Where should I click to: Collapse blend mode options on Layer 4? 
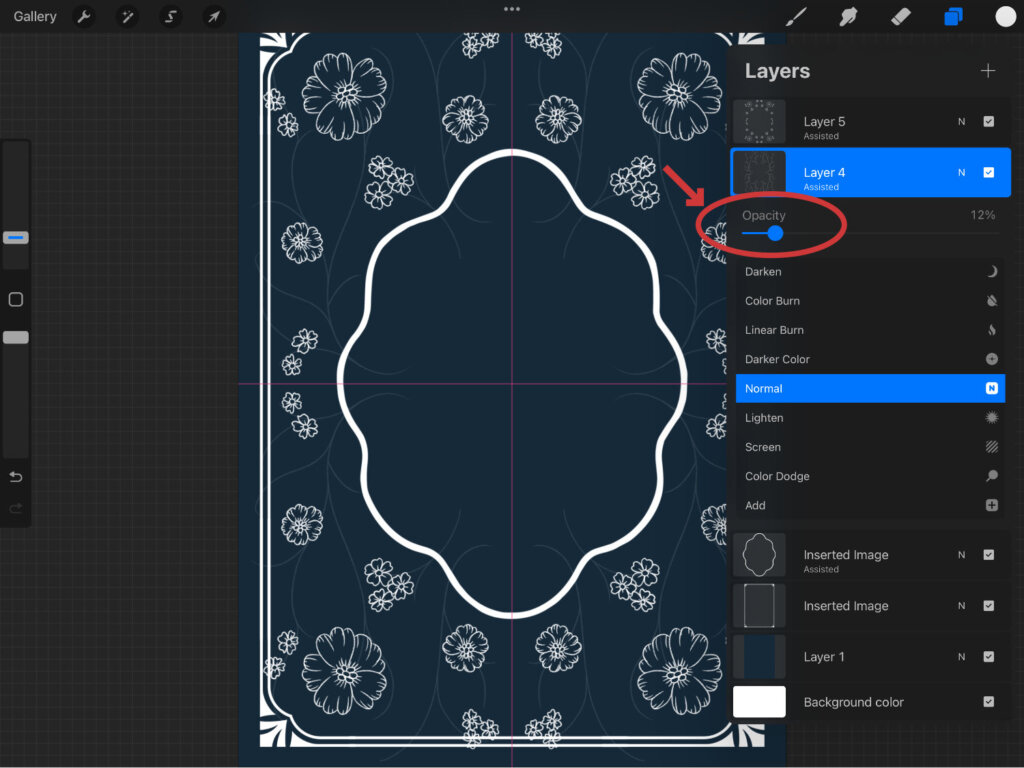(x=962, y=172)
